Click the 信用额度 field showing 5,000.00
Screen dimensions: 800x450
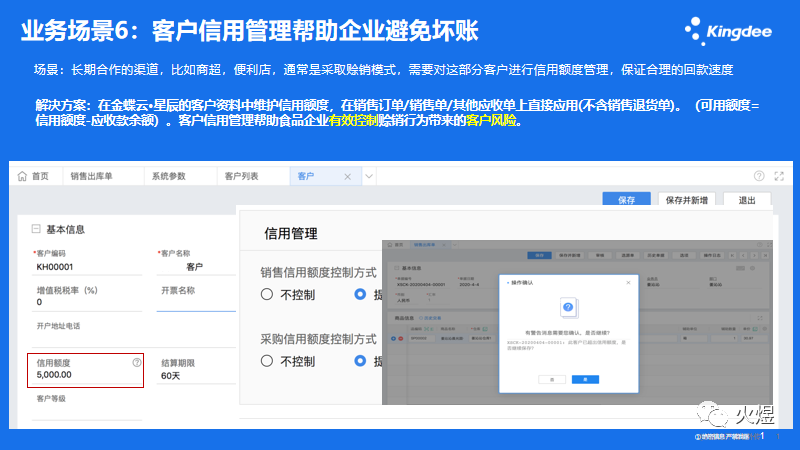(86, 374)
